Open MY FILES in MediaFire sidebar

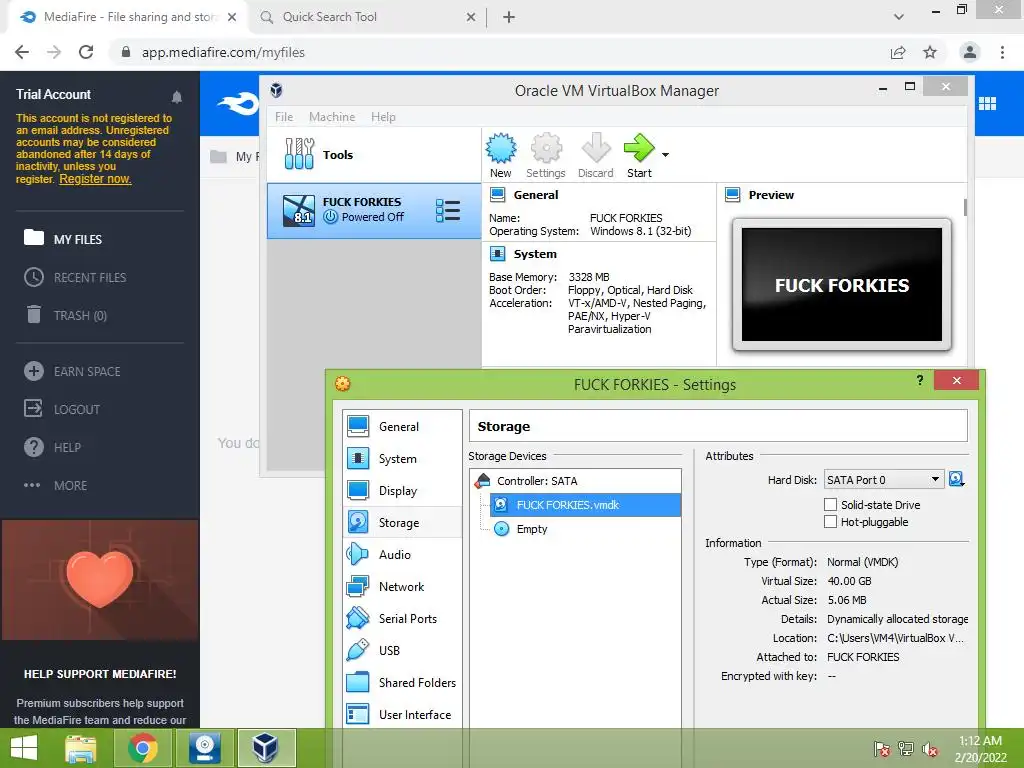coord(63,239)
